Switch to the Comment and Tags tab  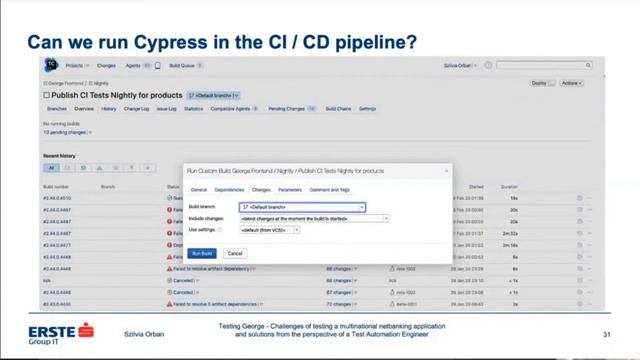pyautogui.click(x=329, y=190)
